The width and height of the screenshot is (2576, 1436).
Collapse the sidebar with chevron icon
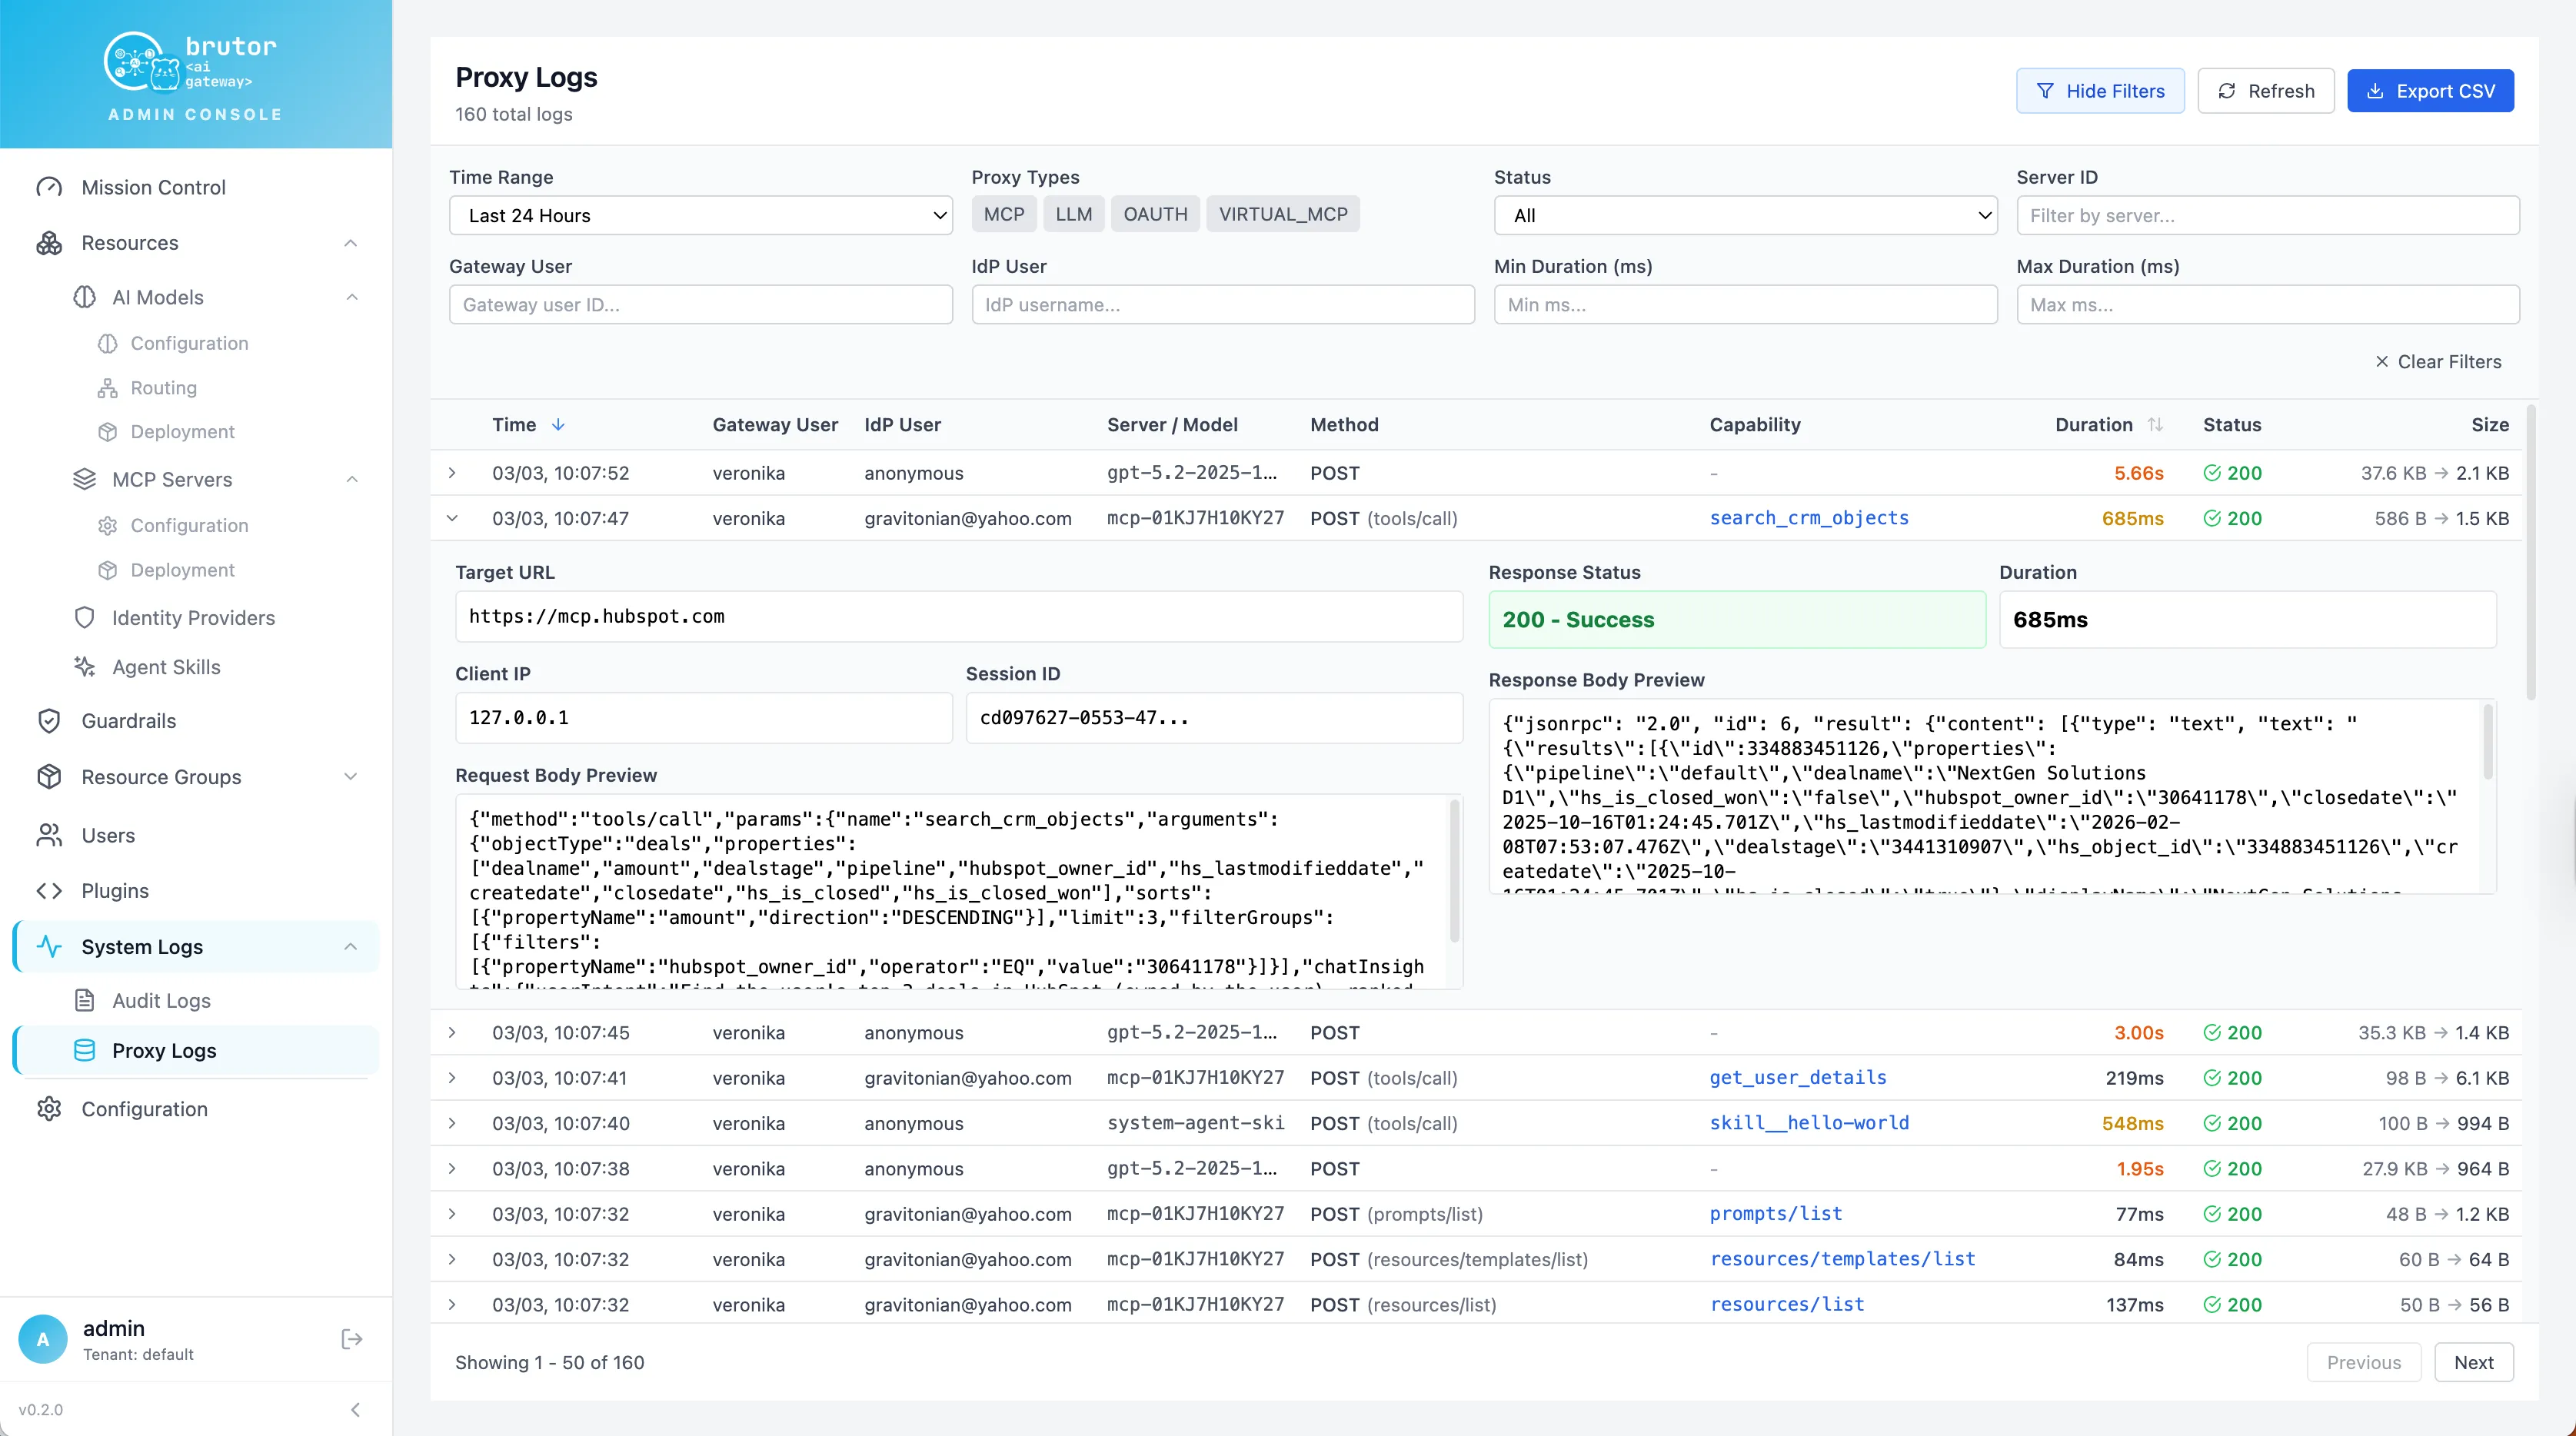click(355, 1410)
